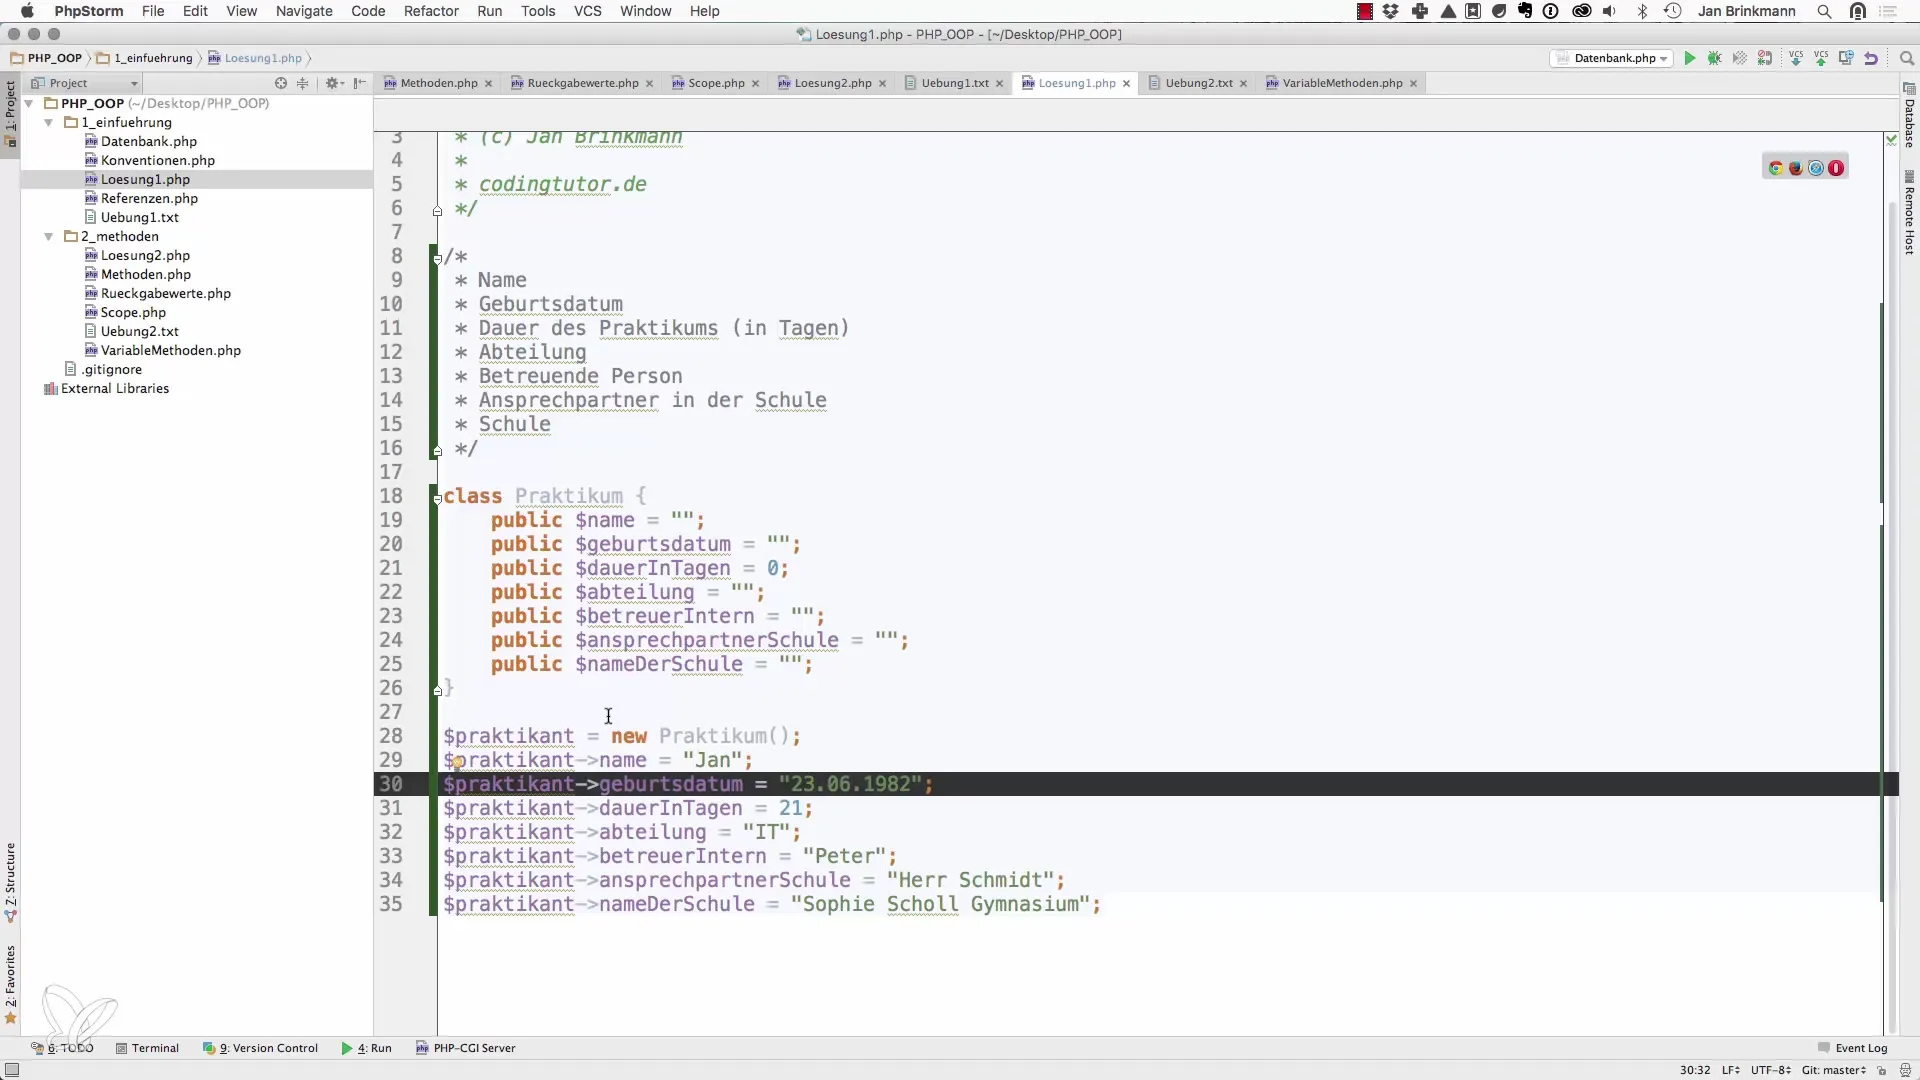Screen dimensions: 1920x1080
Task: Open Referenzen.php in project tree
Action: click(x=149, y=199)
